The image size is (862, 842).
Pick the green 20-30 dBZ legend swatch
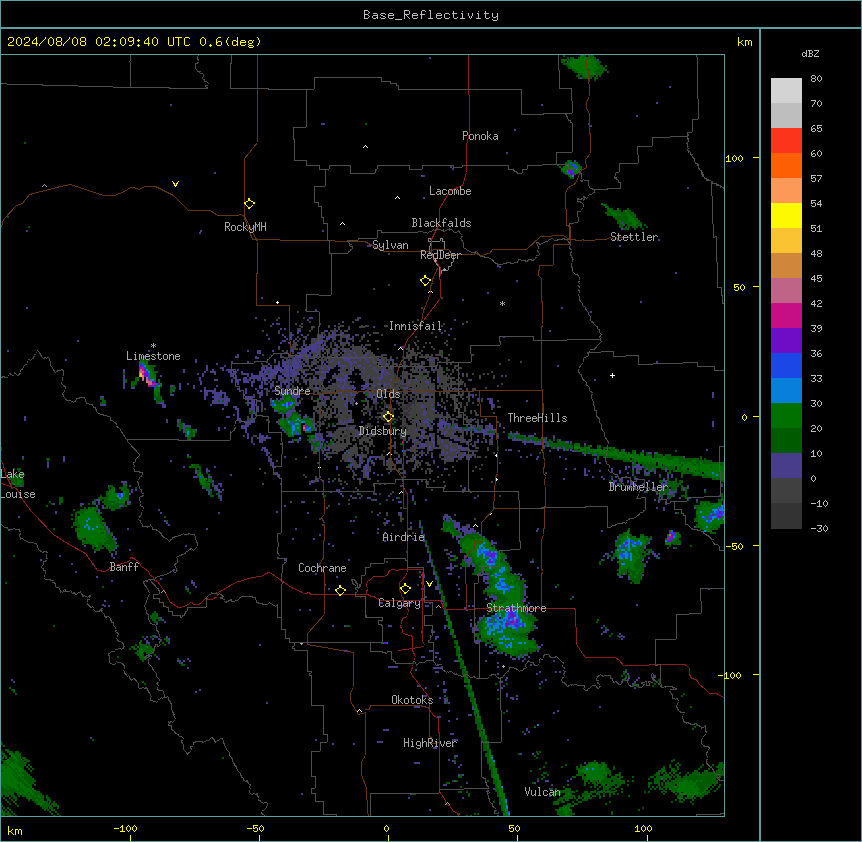point(786,416)
